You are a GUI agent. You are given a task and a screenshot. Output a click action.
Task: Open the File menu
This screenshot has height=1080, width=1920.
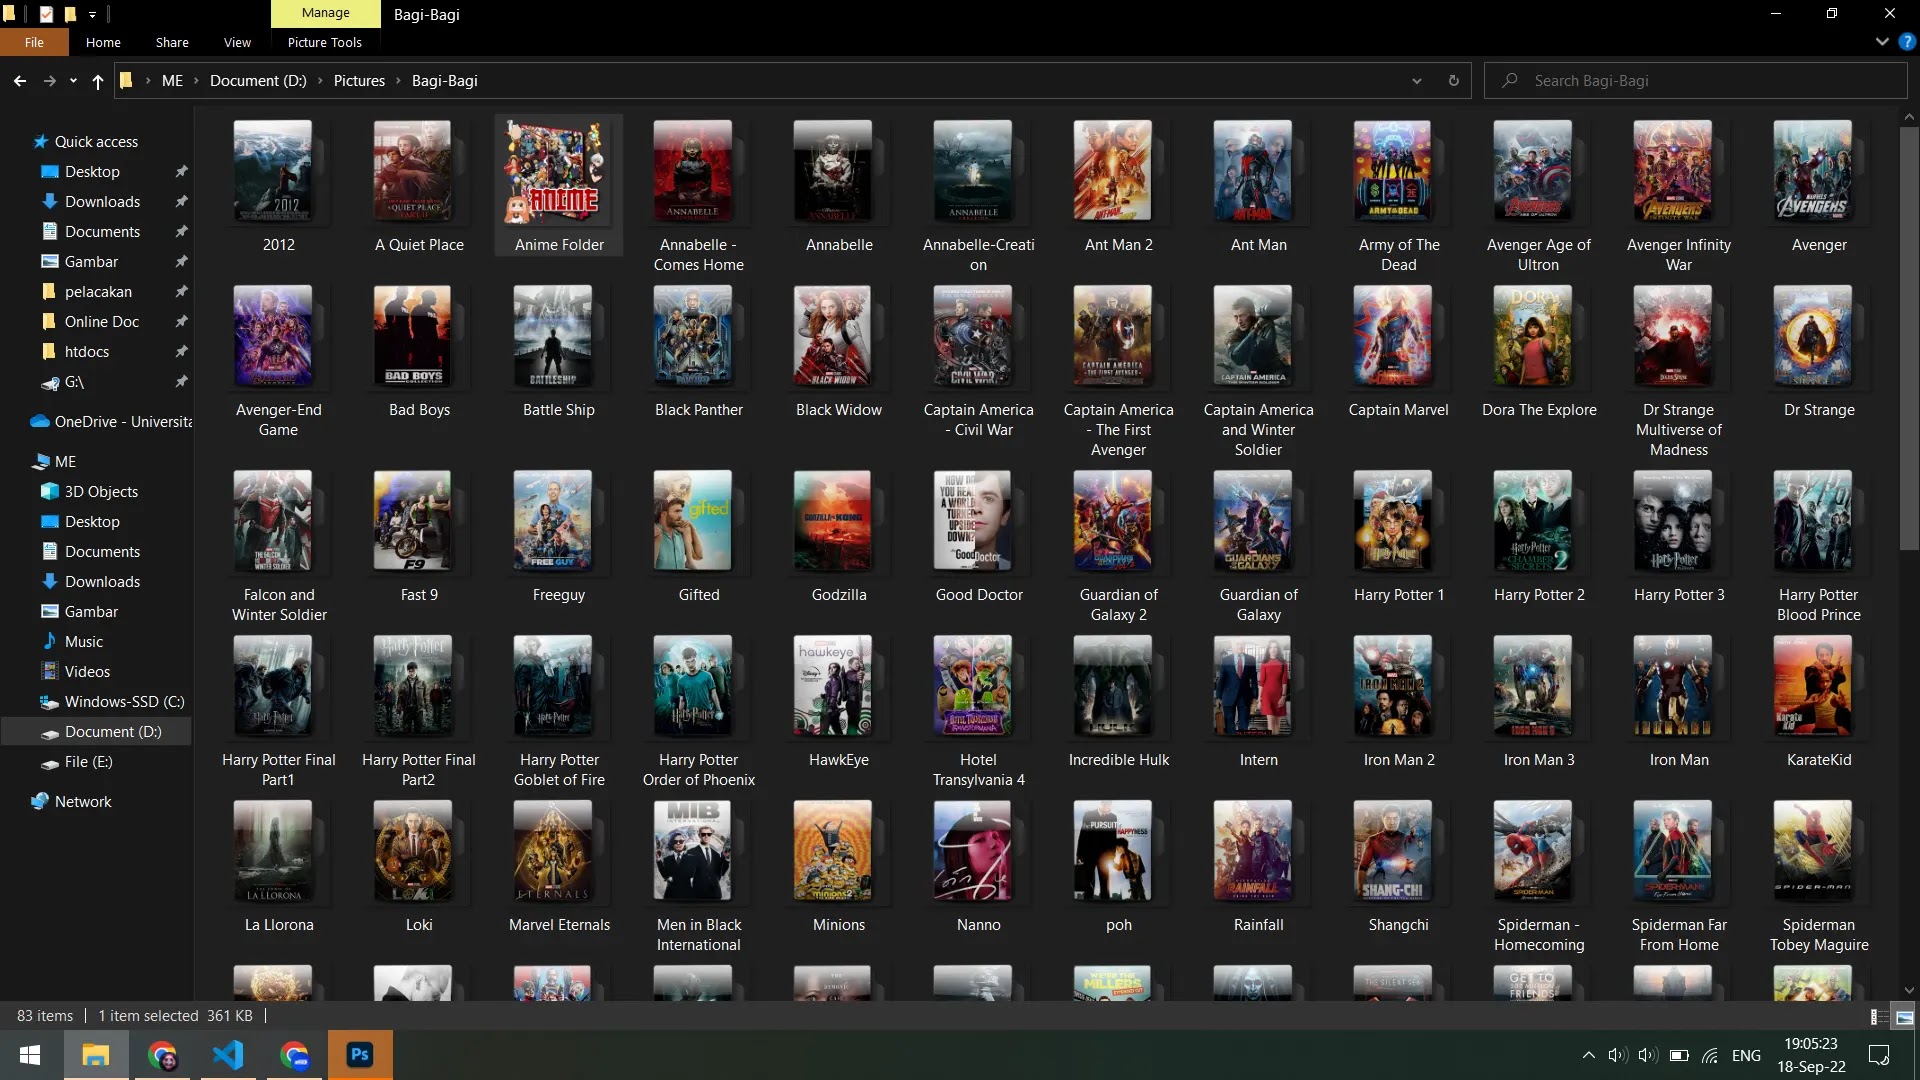click(34, 42)
